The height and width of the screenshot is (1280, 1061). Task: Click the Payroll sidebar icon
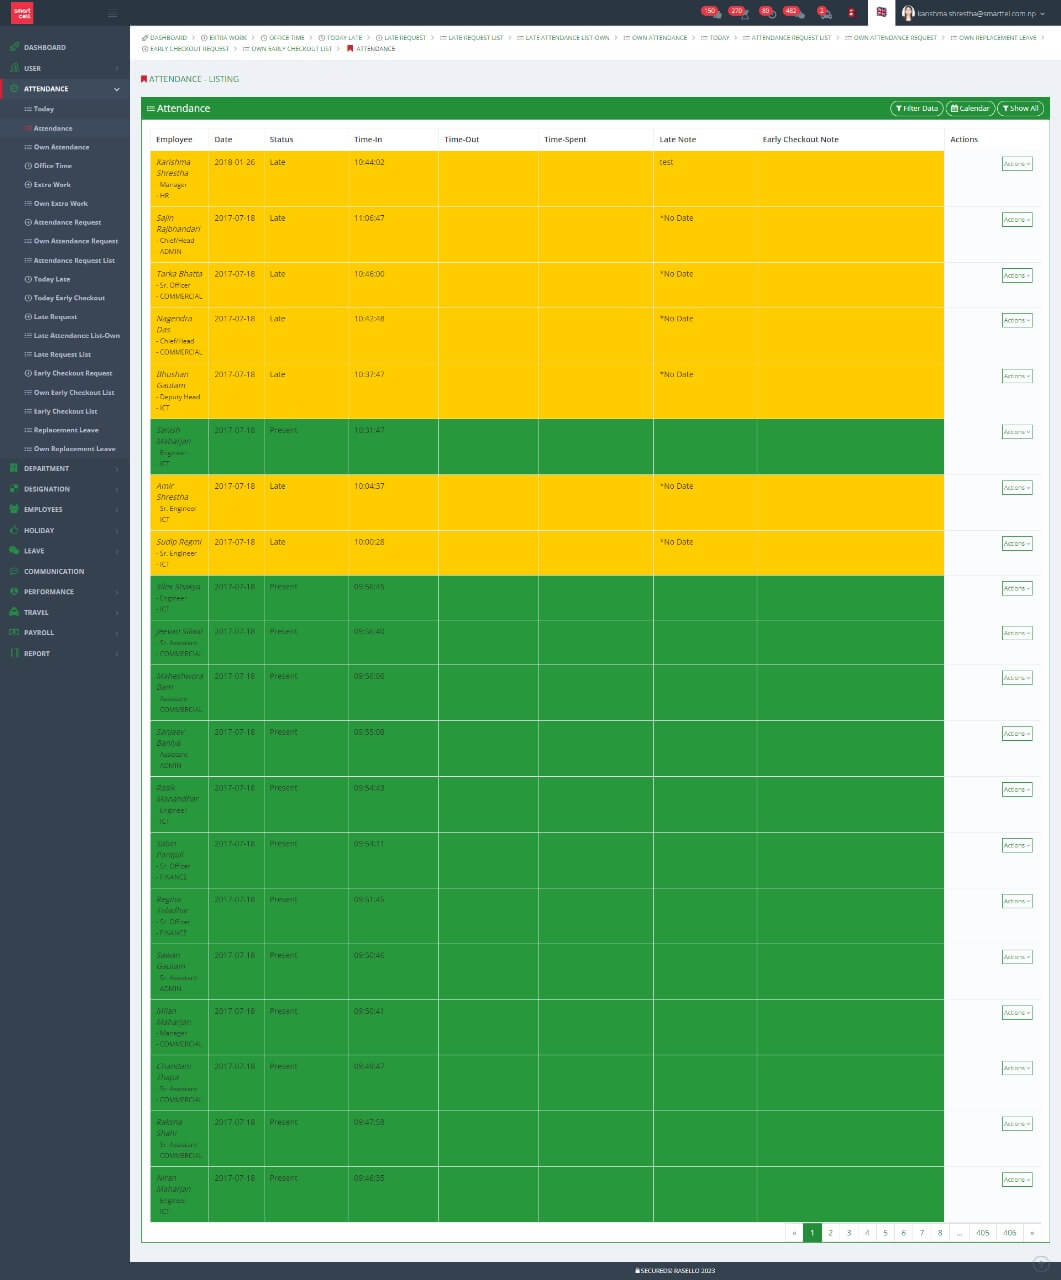point(14,633)
